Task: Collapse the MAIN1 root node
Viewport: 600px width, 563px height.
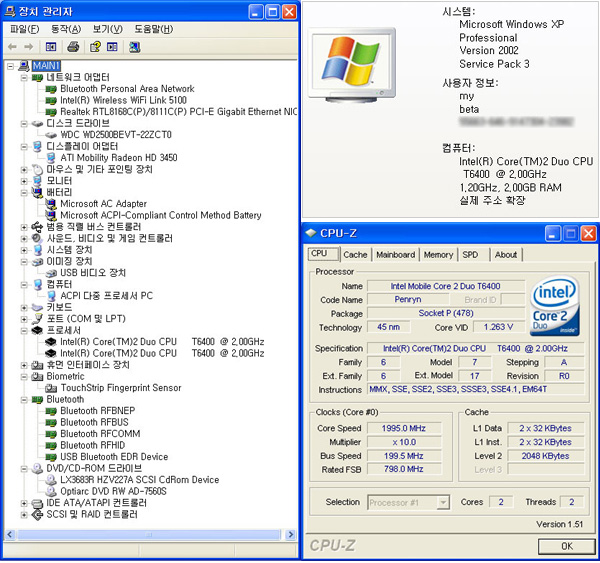Action: 11,66
